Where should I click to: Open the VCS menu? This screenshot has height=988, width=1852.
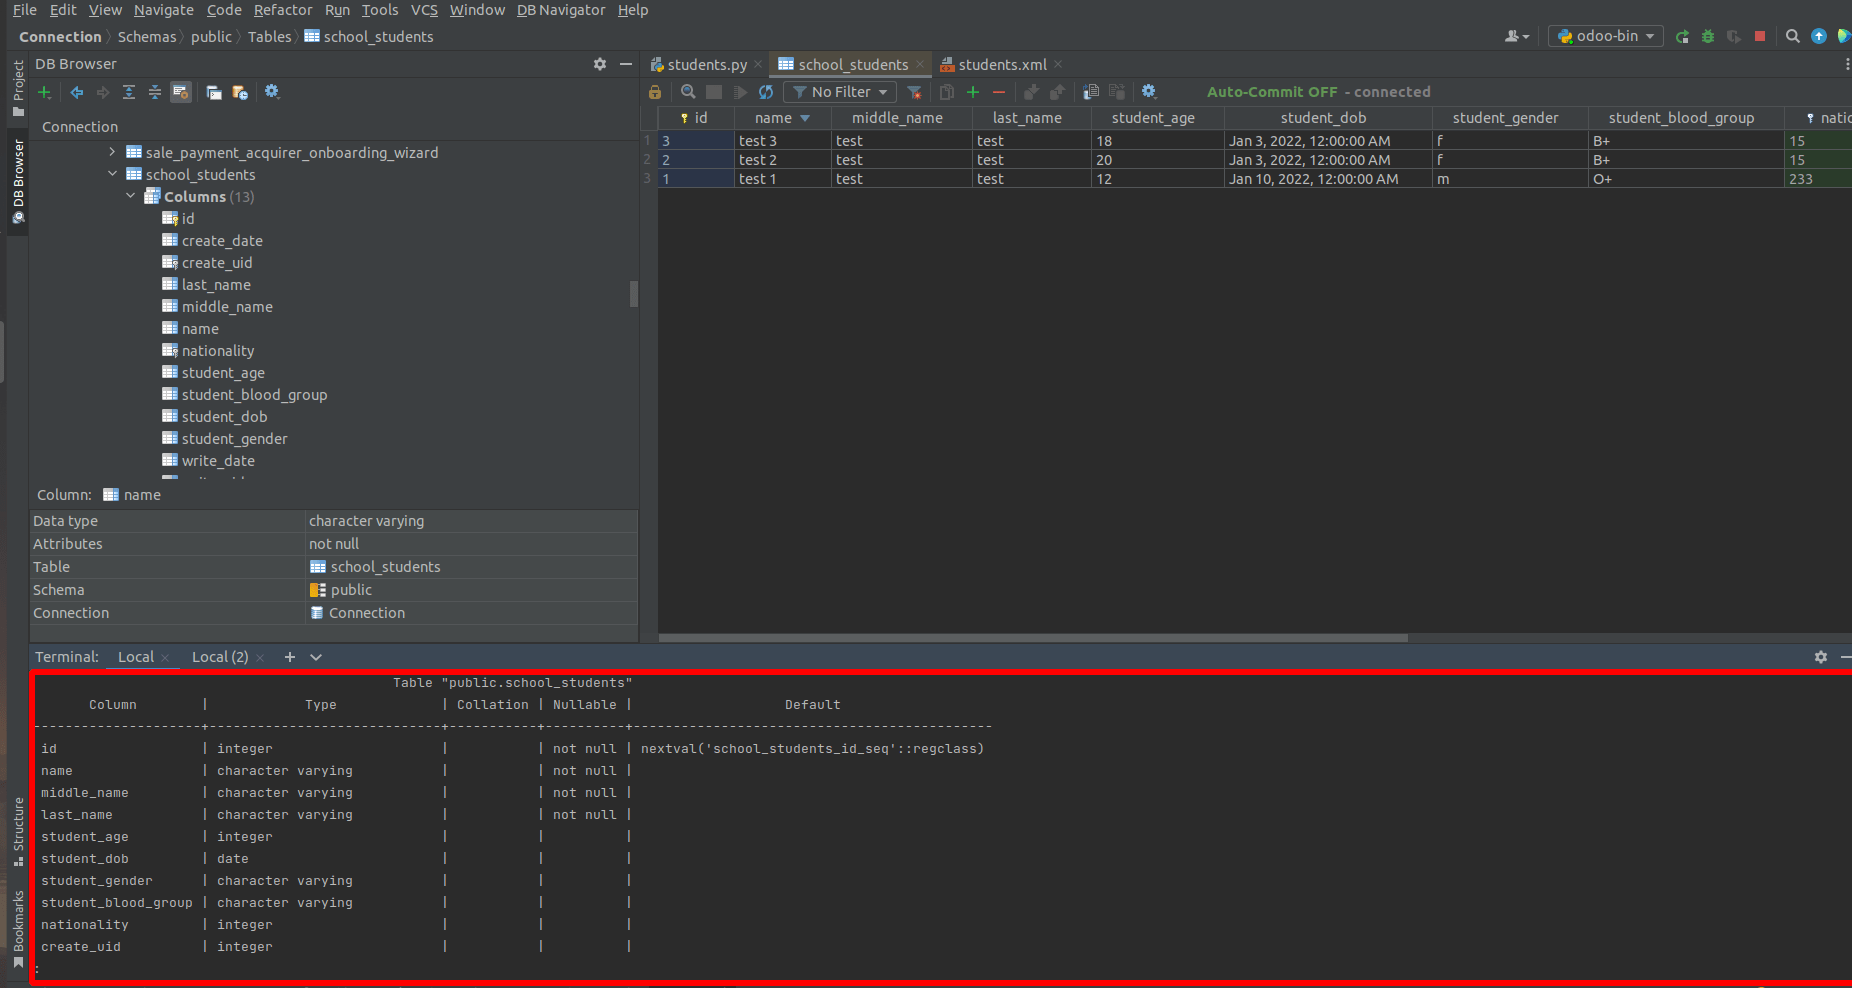tap(424, 10)
